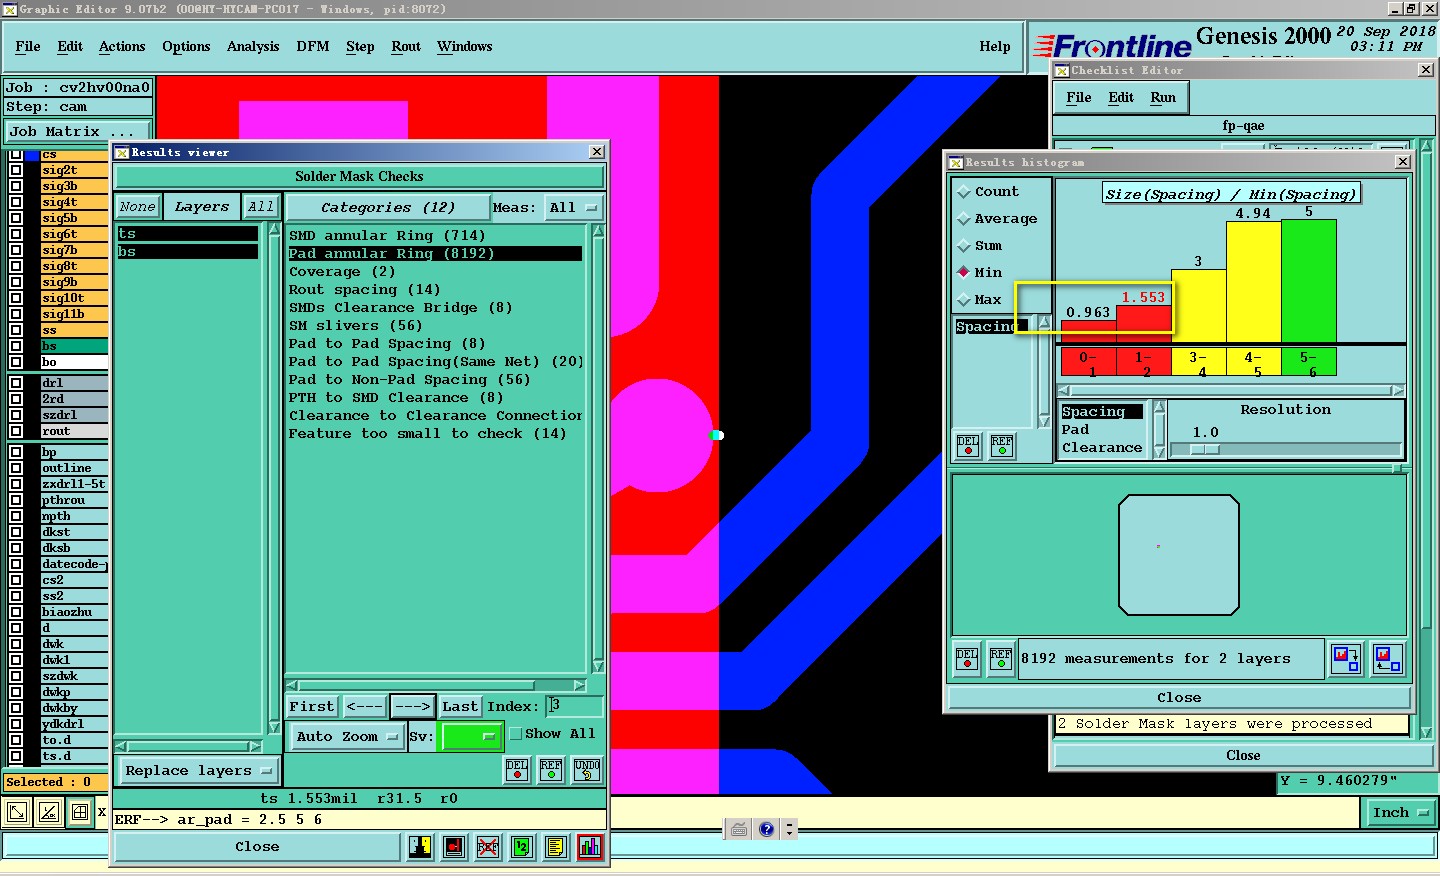Image resolution: width=1440 pixels, height=876 pixels.
Task: Open the Analysis menu
Action: (x=253, y=47)
